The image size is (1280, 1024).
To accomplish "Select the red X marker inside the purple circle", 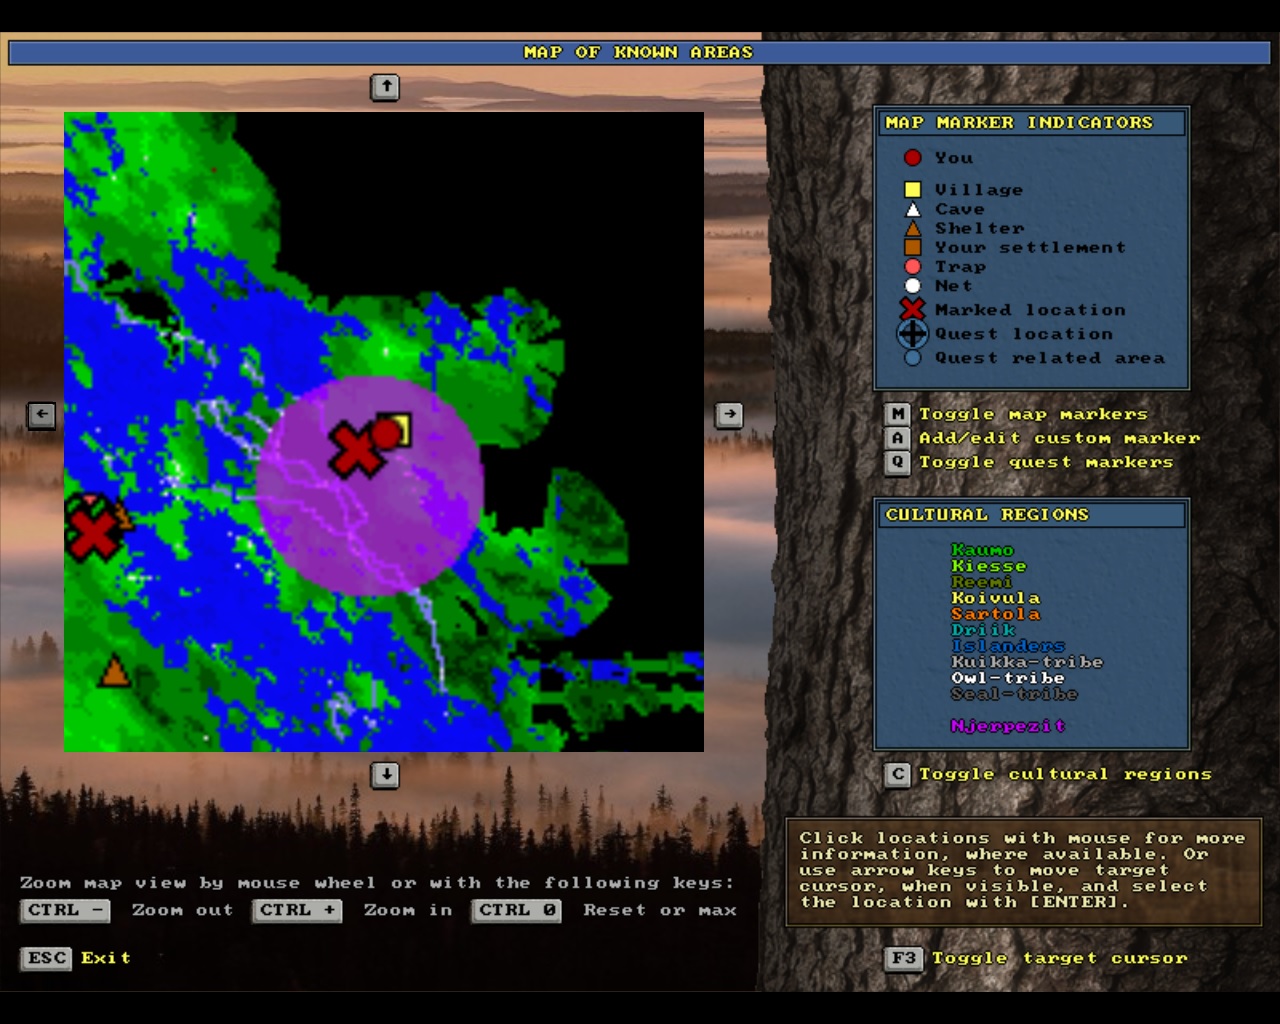I will click(x=356, y=449).
